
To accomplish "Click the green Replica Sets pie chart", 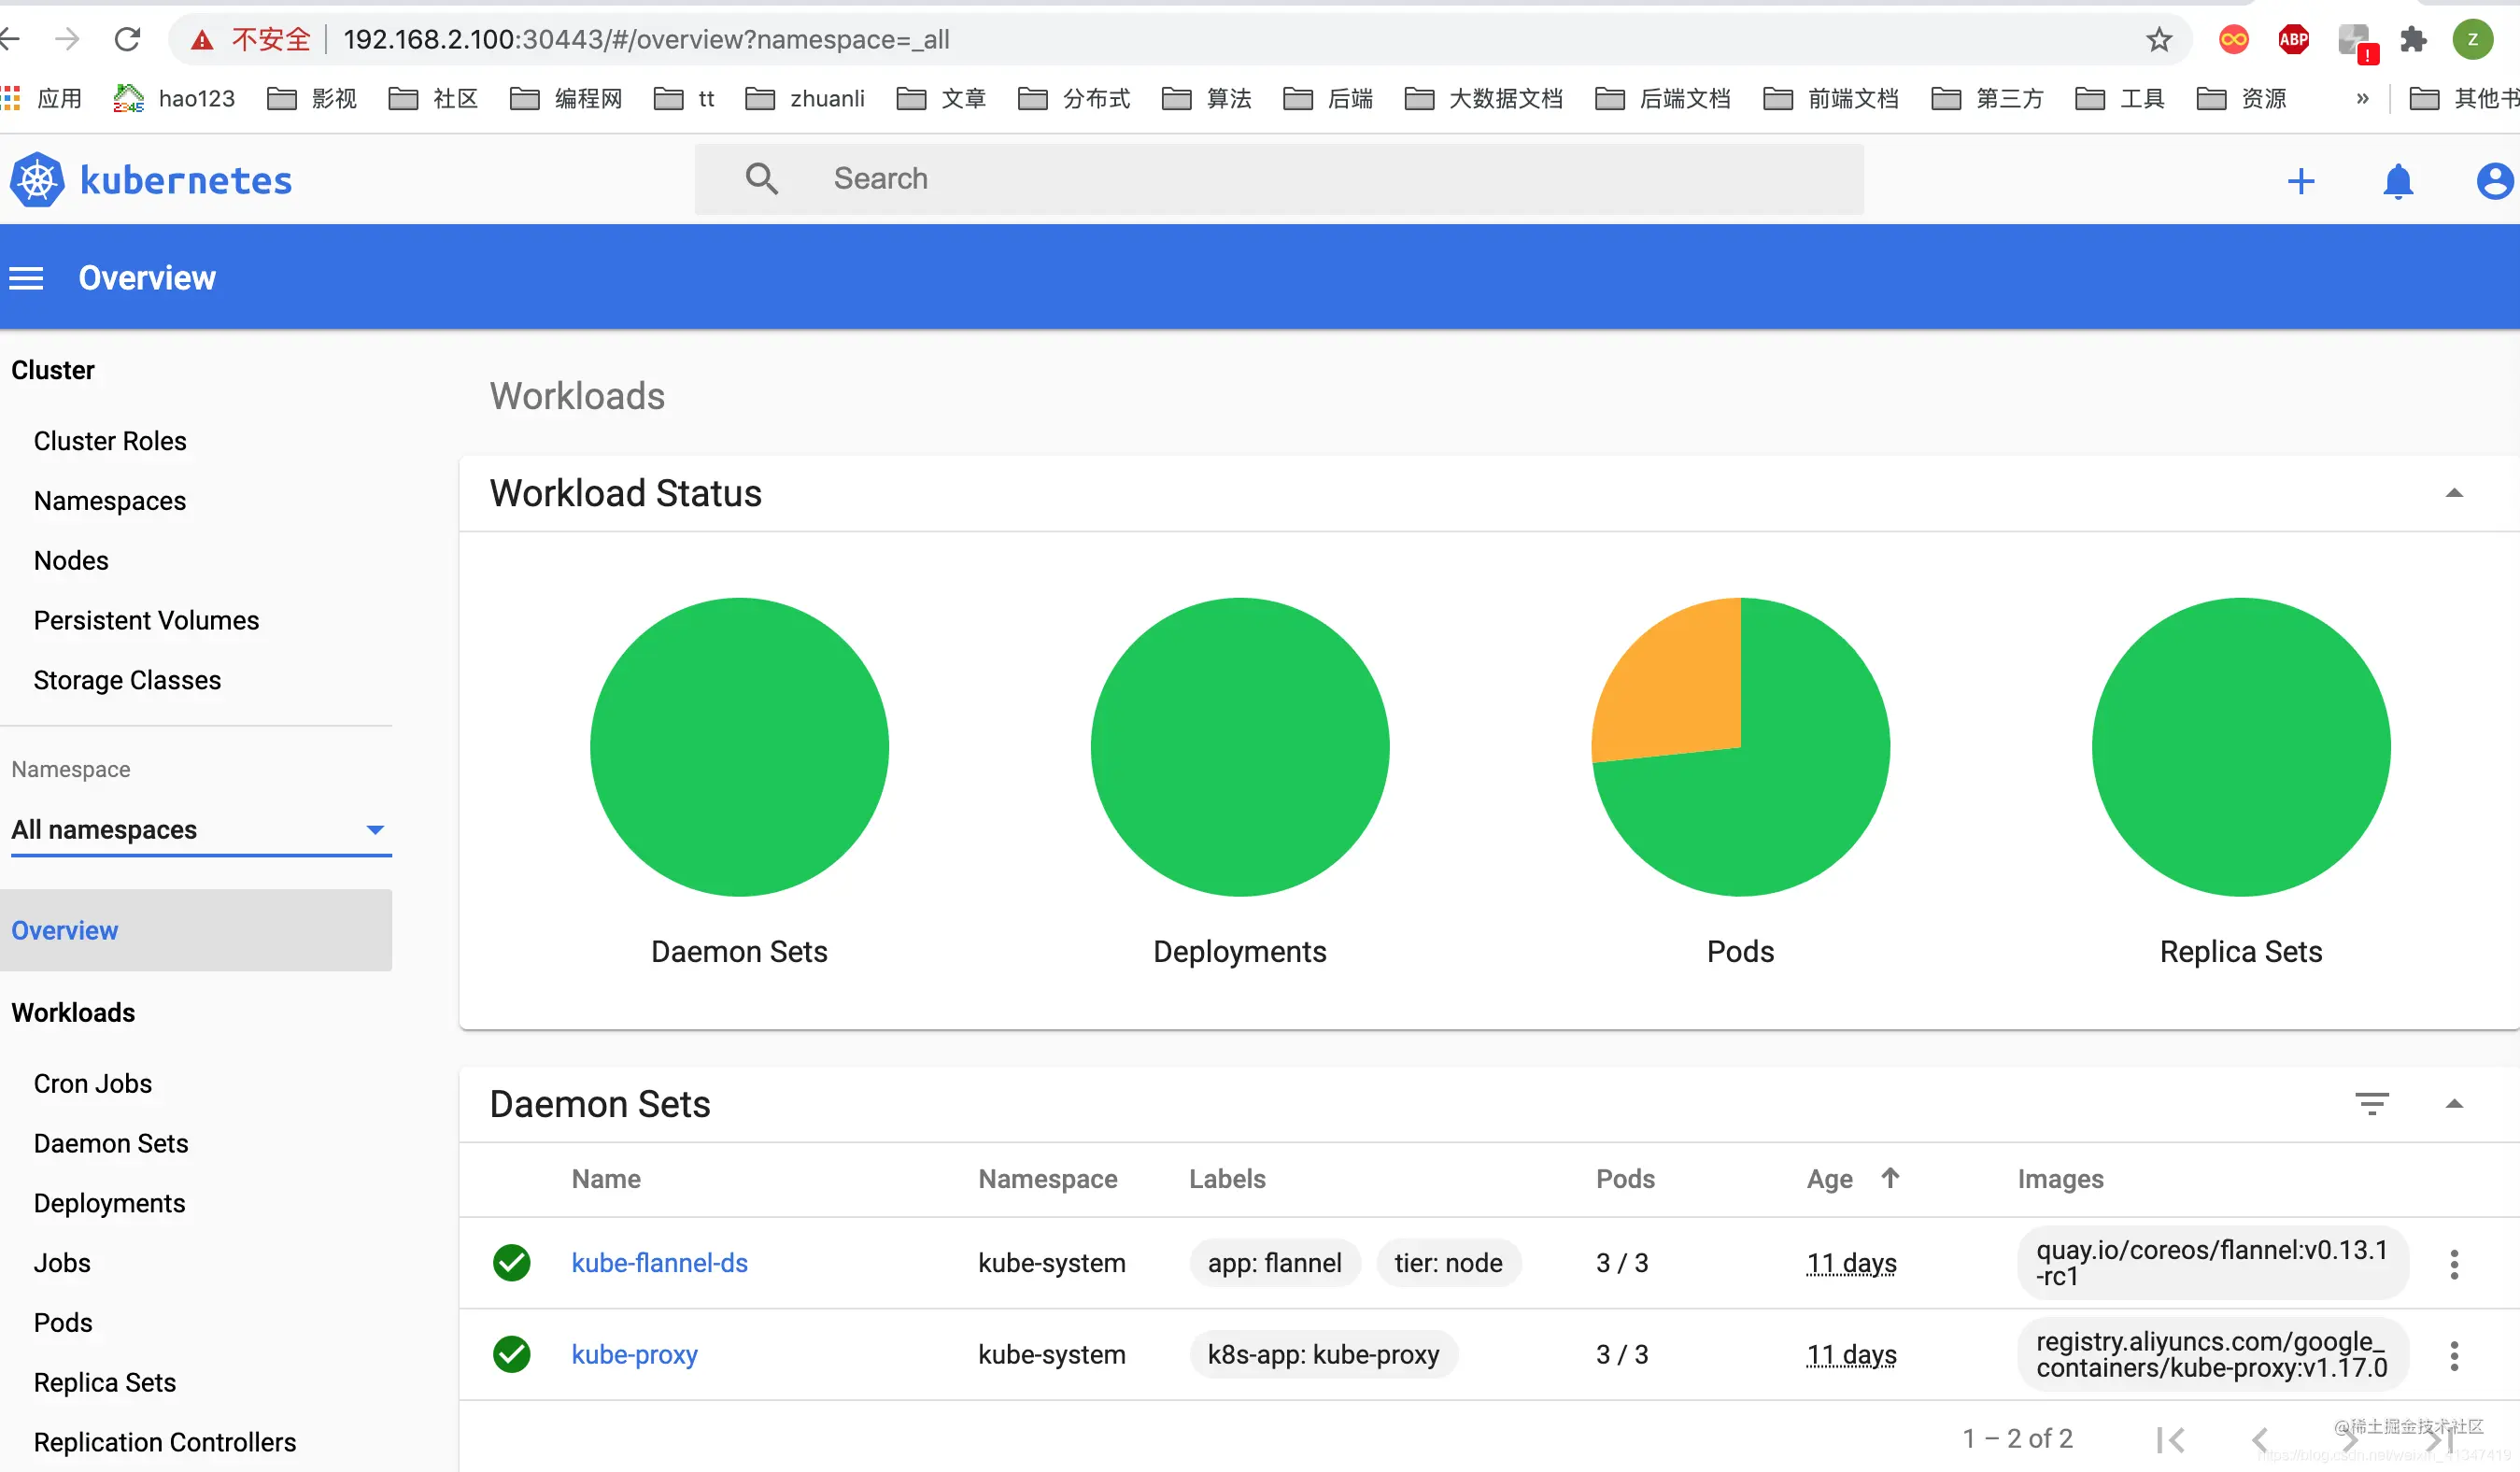I will click(2241, 747).
